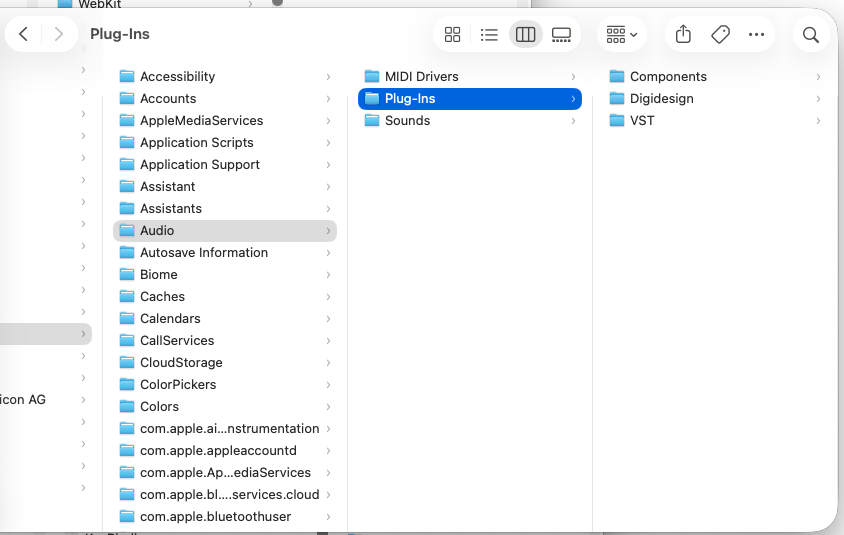The image size is (844, 535).
Task: Select the Biome folder
Action: point(224,275)
